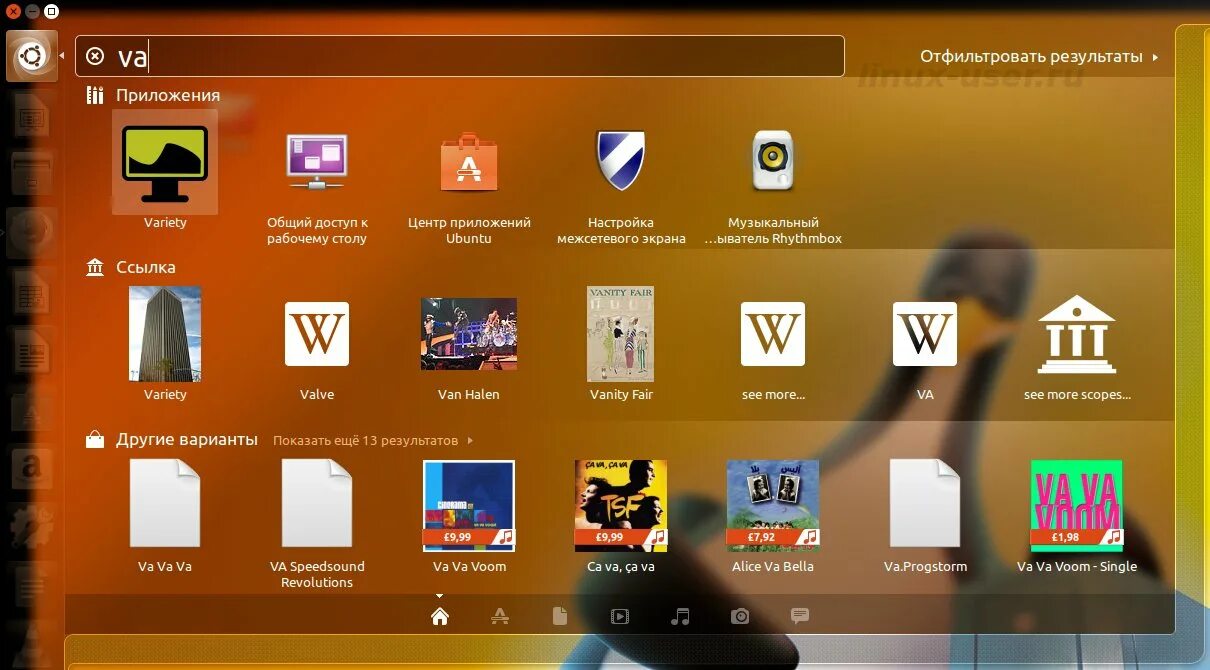The image size is (1210, 670).
Task: Open the 'Alice Va Bella' album
Action: pyautogui.click(x=773, y=506)
